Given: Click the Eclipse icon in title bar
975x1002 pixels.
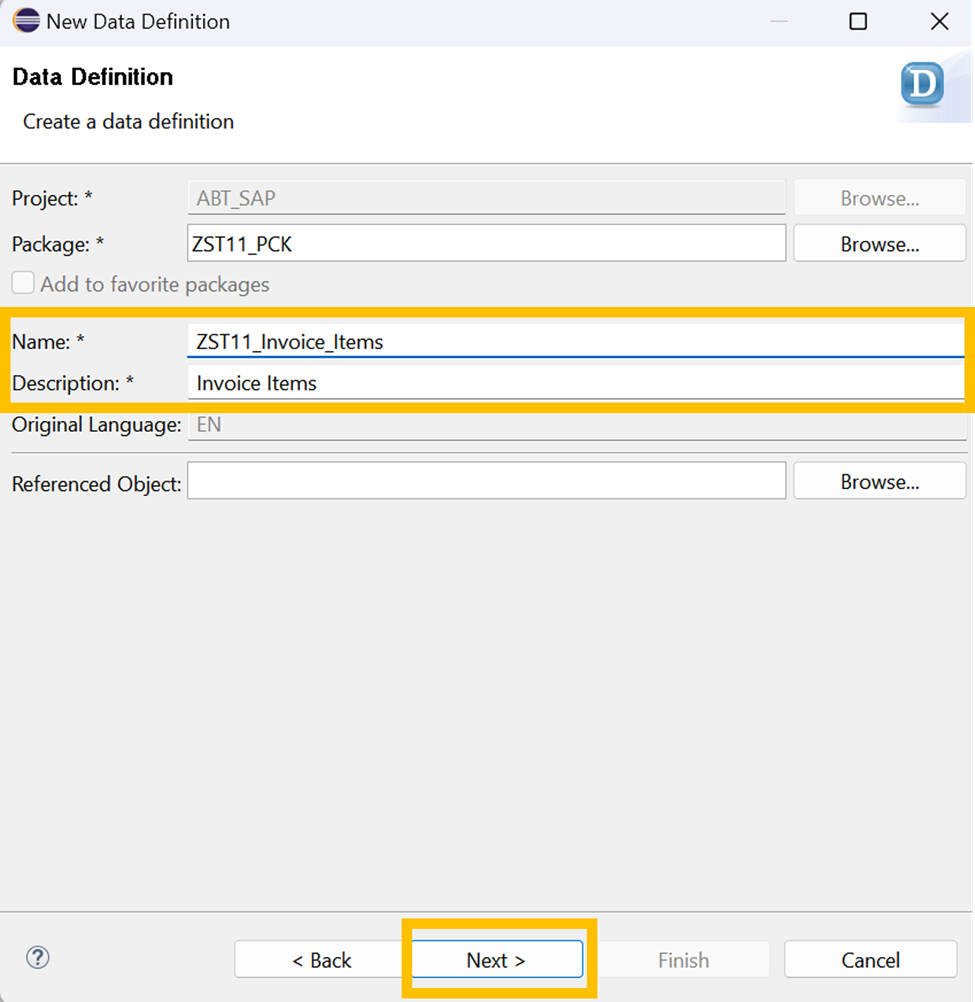Looking at the screenshot, I should (26, 20).
